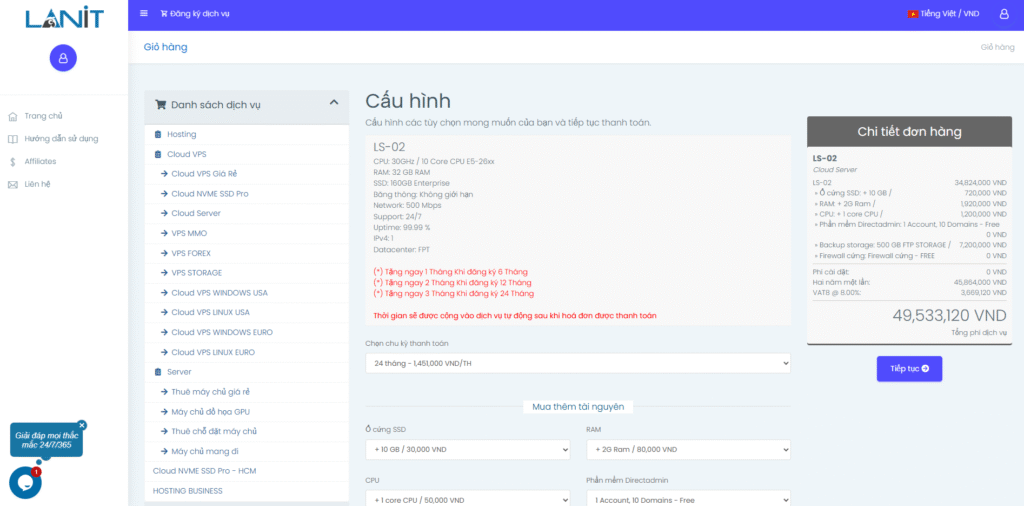Collapse the Danh sách dịch vụ panel
1024x506 pixels.
tap(334, 103)
